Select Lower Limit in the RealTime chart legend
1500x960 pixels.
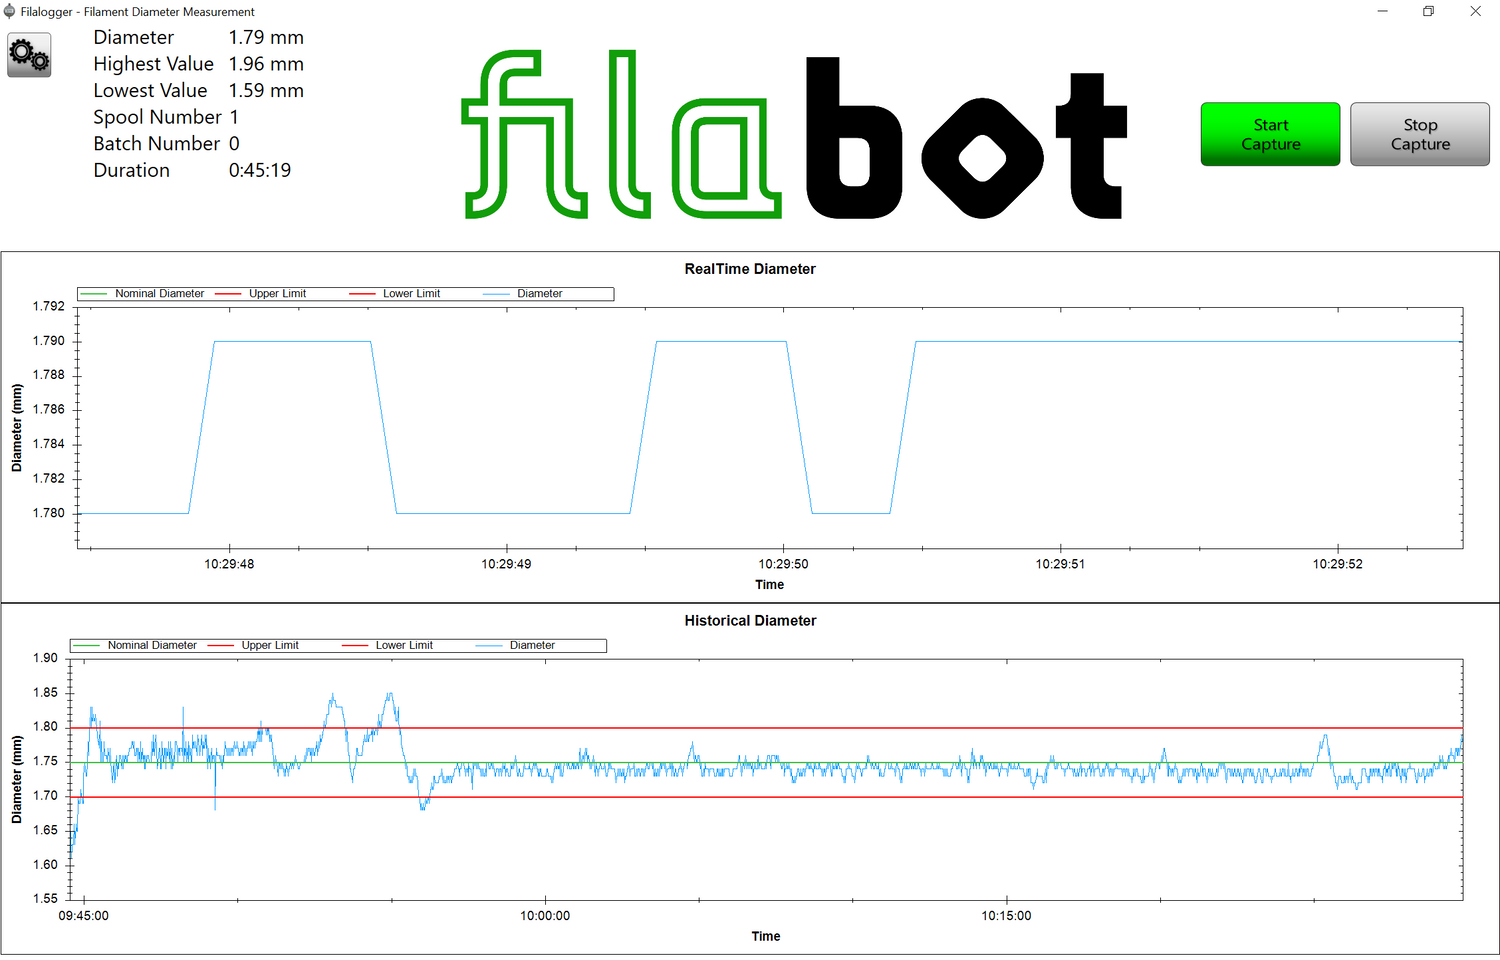[x=411, y=294]
